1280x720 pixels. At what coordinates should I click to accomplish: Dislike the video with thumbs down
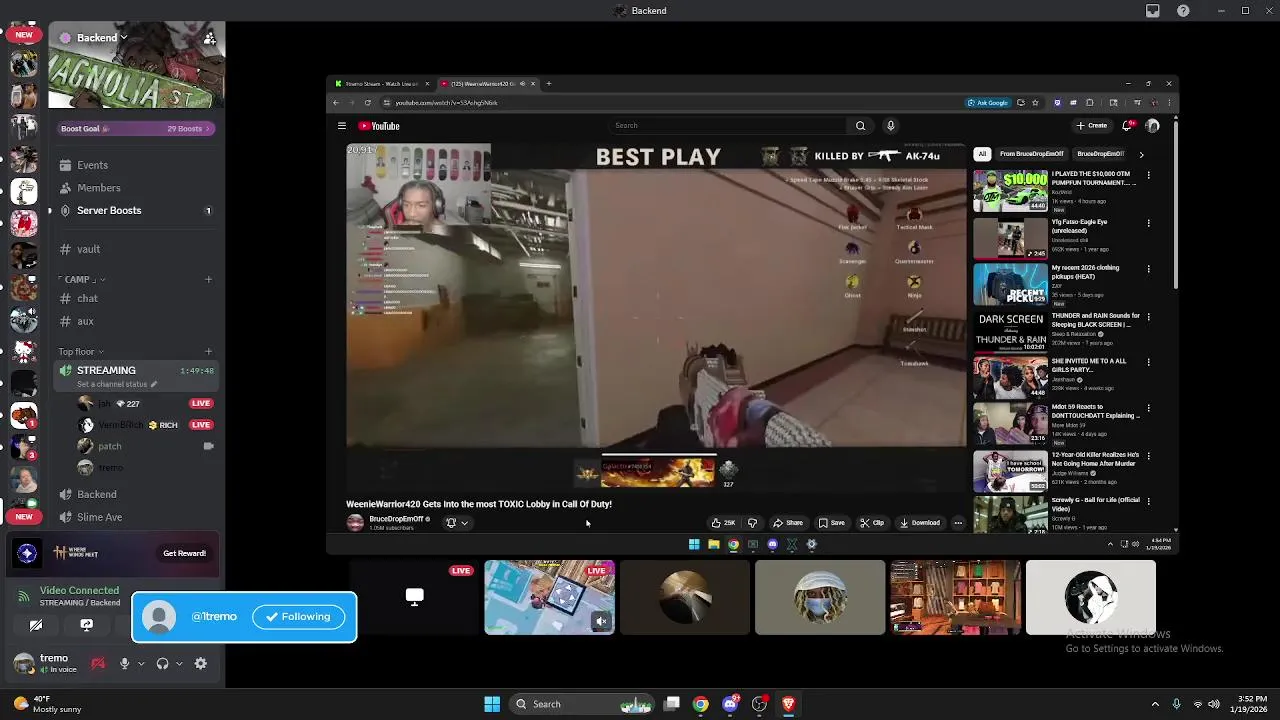click(752, 523)
